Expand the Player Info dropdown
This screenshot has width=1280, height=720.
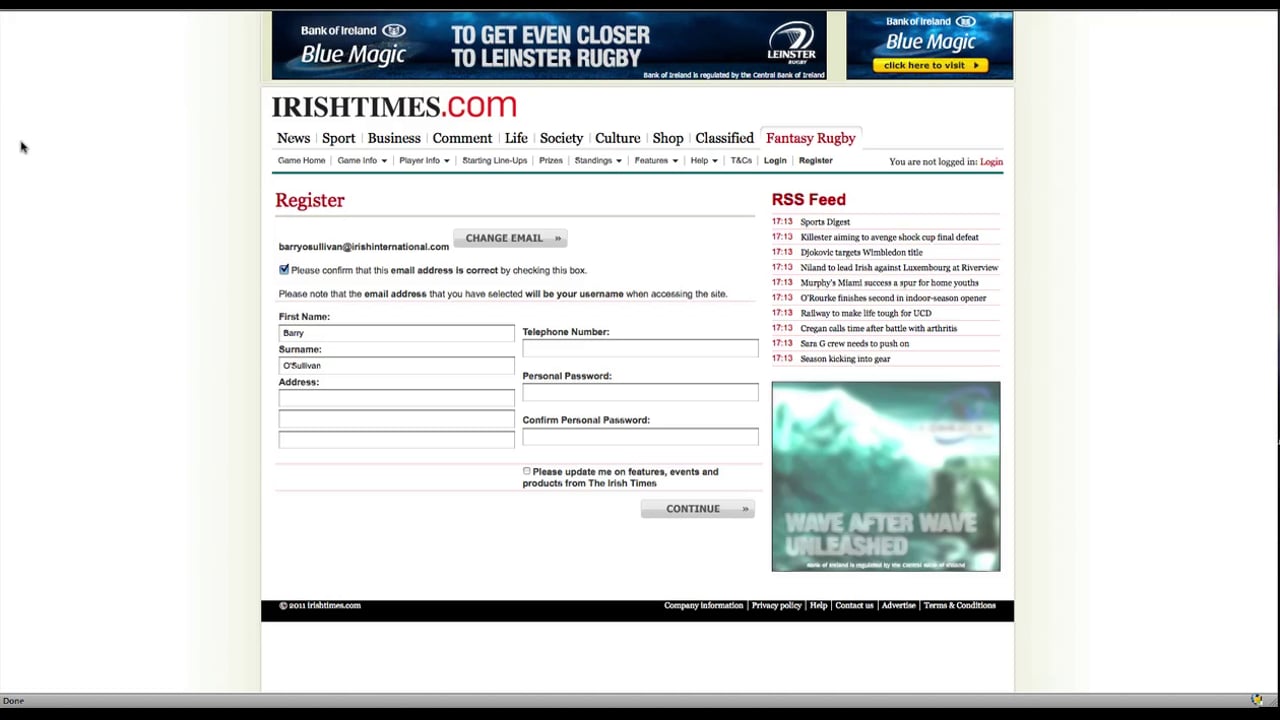click(424, 160)
